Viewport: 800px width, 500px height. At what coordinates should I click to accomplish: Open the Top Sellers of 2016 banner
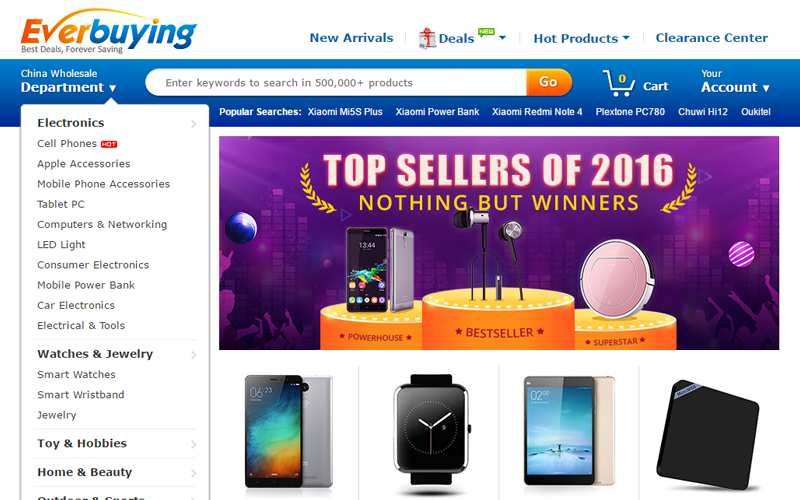tap(498, 243)
